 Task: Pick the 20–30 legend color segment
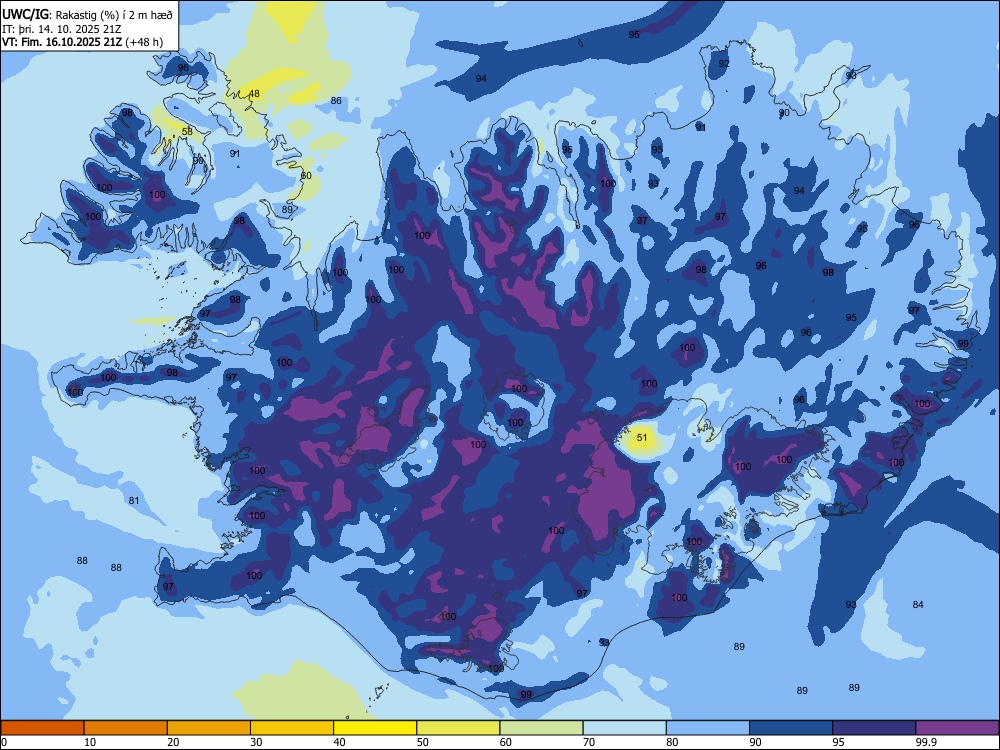(209, 728)
